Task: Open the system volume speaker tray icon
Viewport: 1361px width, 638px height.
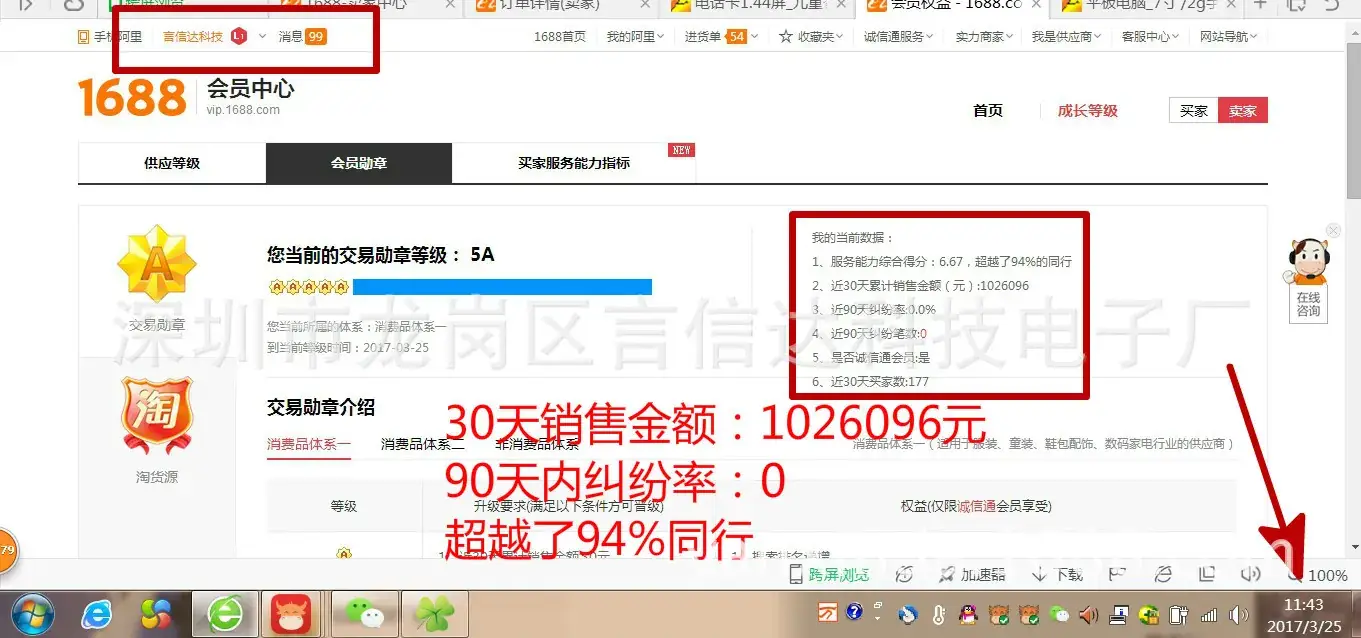Action: coord(1239,614)
